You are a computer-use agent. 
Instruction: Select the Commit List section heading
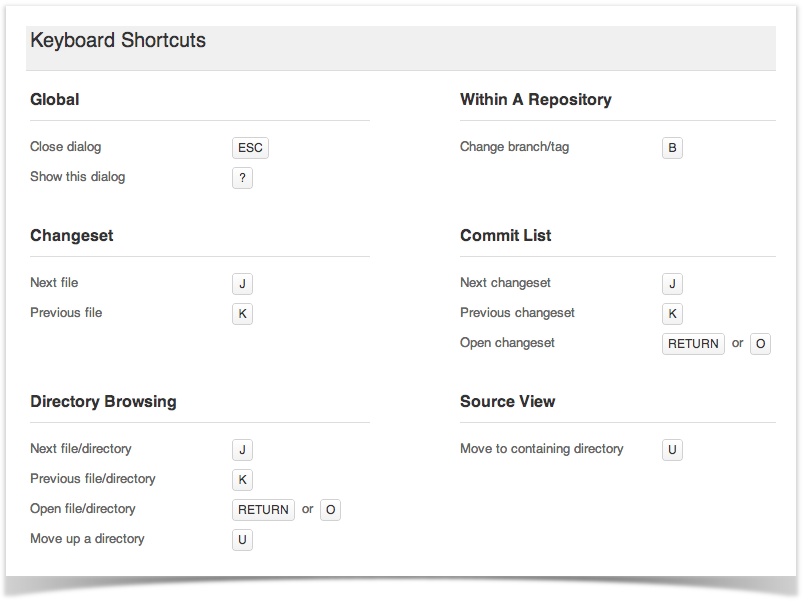506,236
